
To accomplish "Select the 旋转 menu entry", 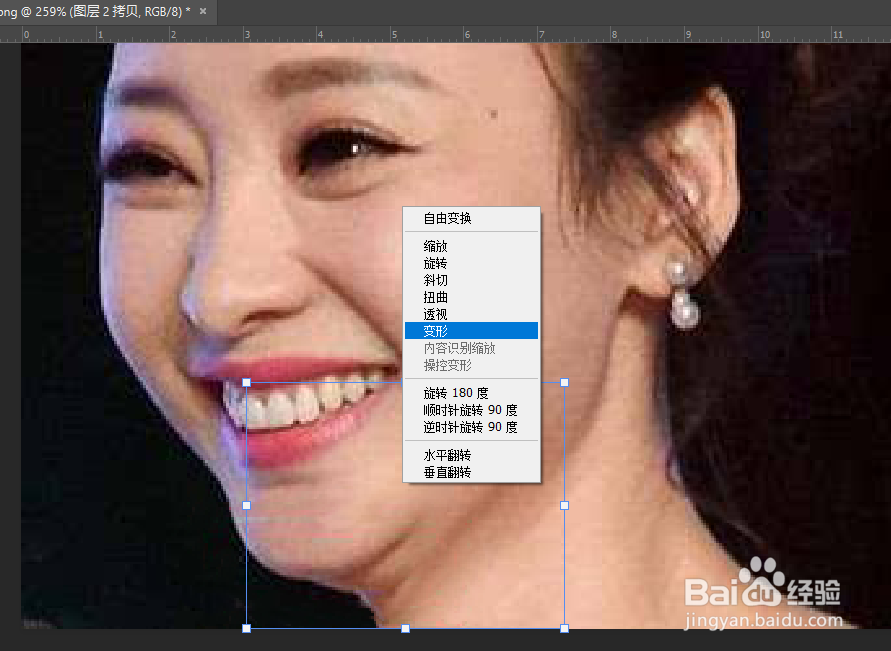I will click(471, 263).
